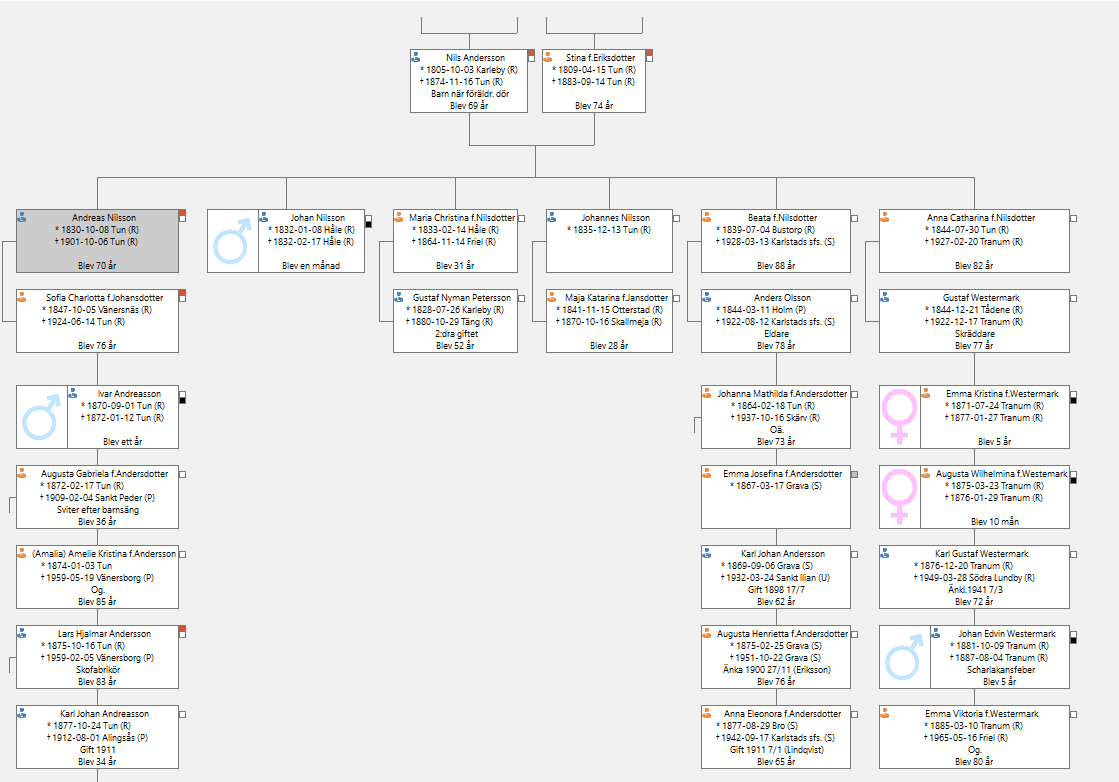The image size is (1119, 782).
Task: Toggle the marker checkbox on Maria Christina f.Nilsdotter's box
Action: pyautogui.click(x=522, y=218)
